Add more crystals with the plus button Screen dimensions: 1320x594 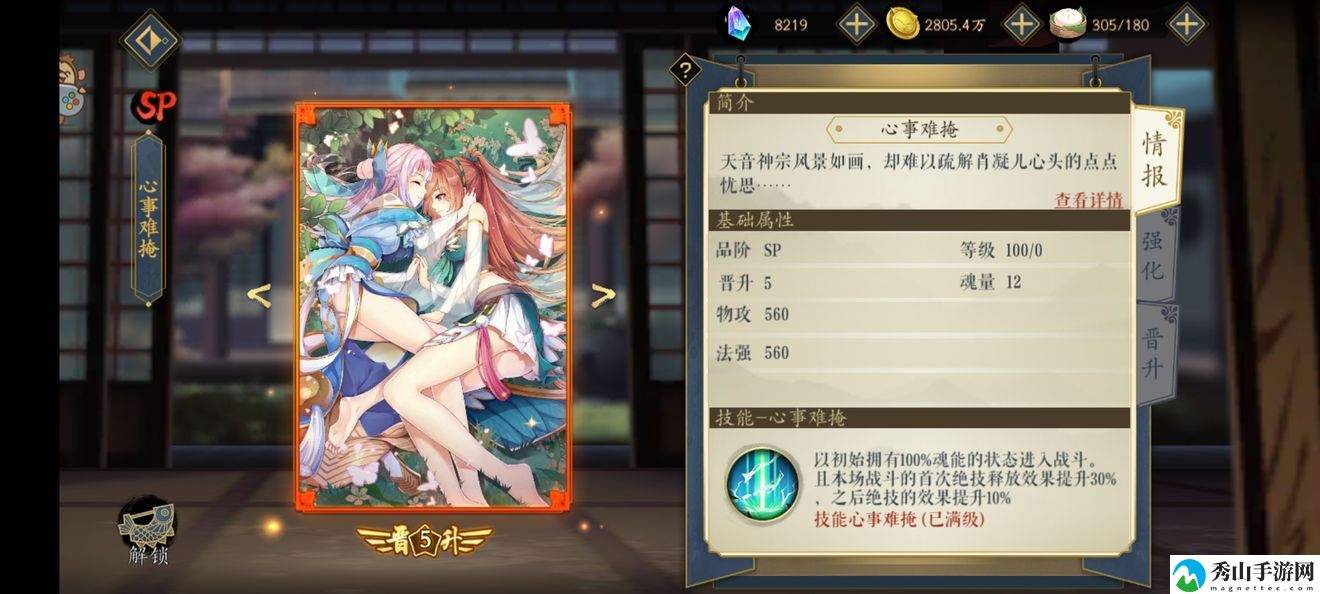click(x=856, y=24)
